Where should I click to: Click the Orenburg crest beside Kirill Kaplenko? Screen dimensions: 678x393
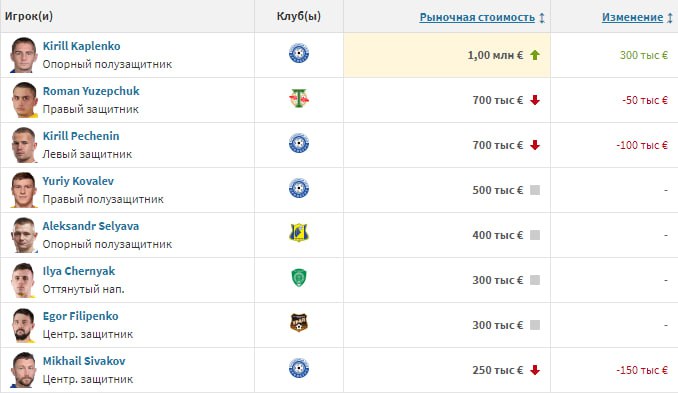[299, 54]
